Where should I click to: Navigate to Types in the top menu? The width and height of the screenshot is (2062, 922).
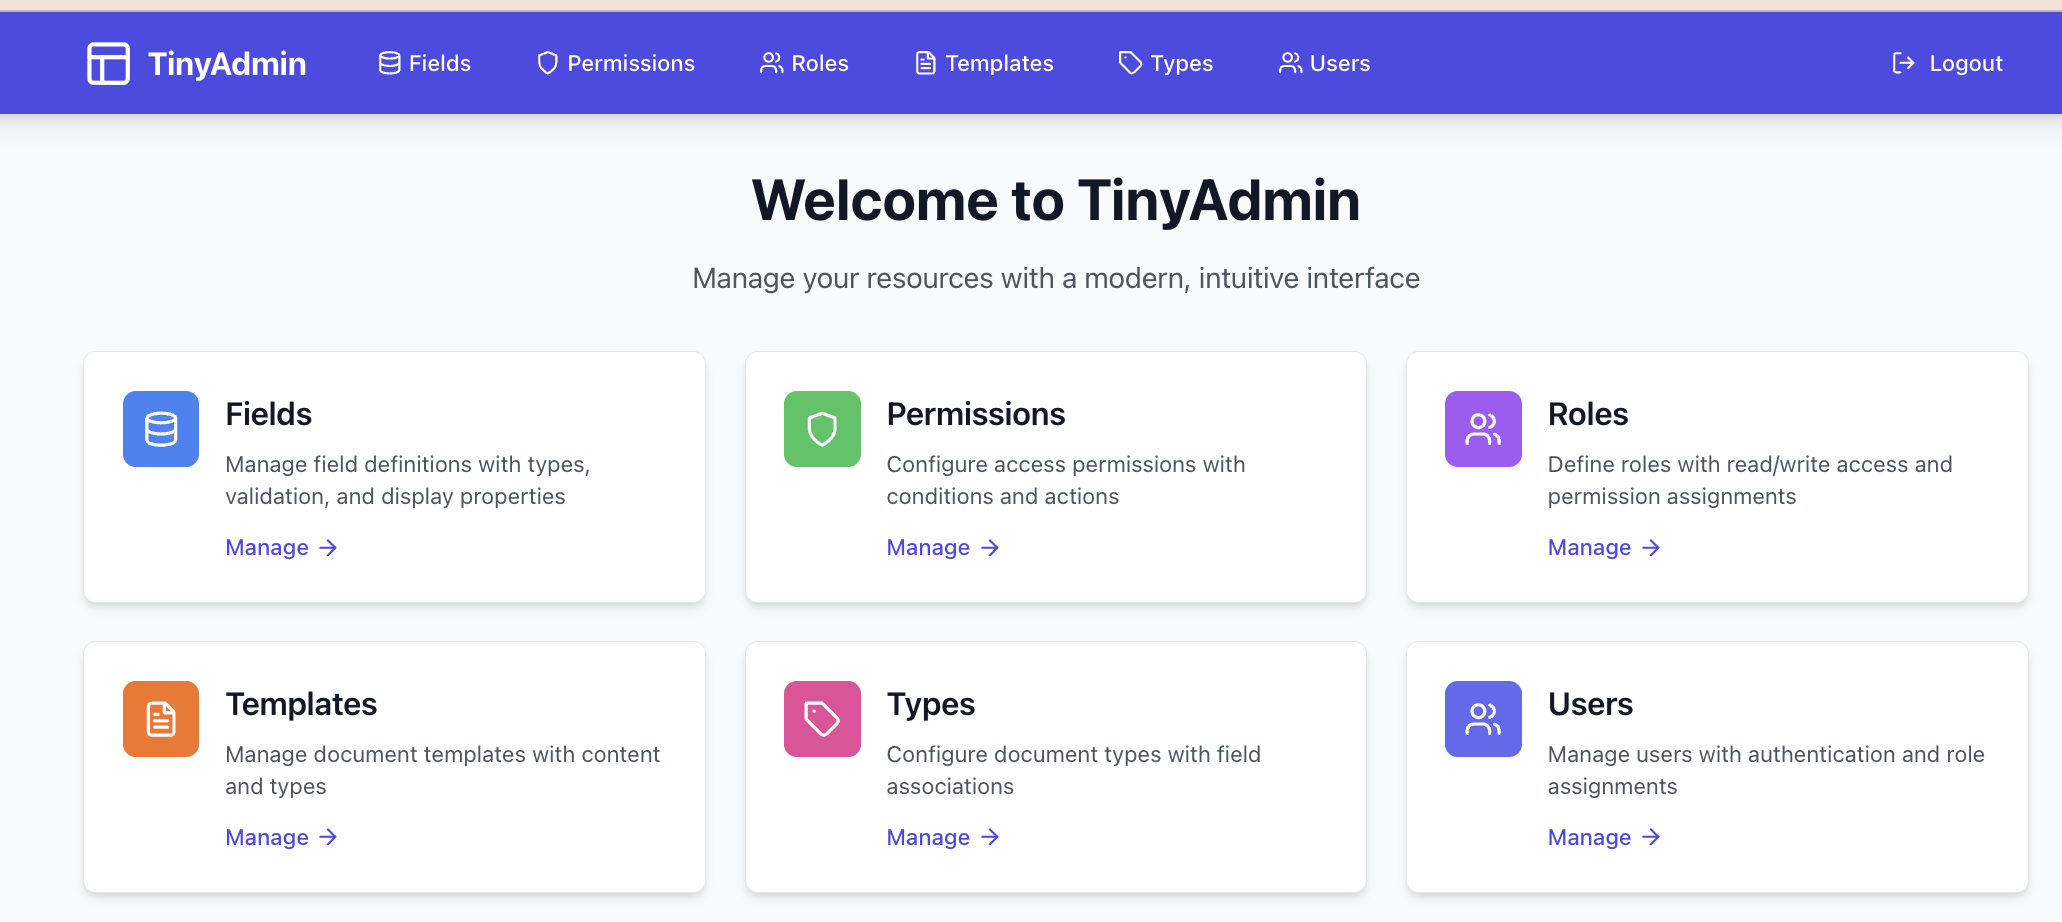pyautogui.click(x=1165, y=64)
